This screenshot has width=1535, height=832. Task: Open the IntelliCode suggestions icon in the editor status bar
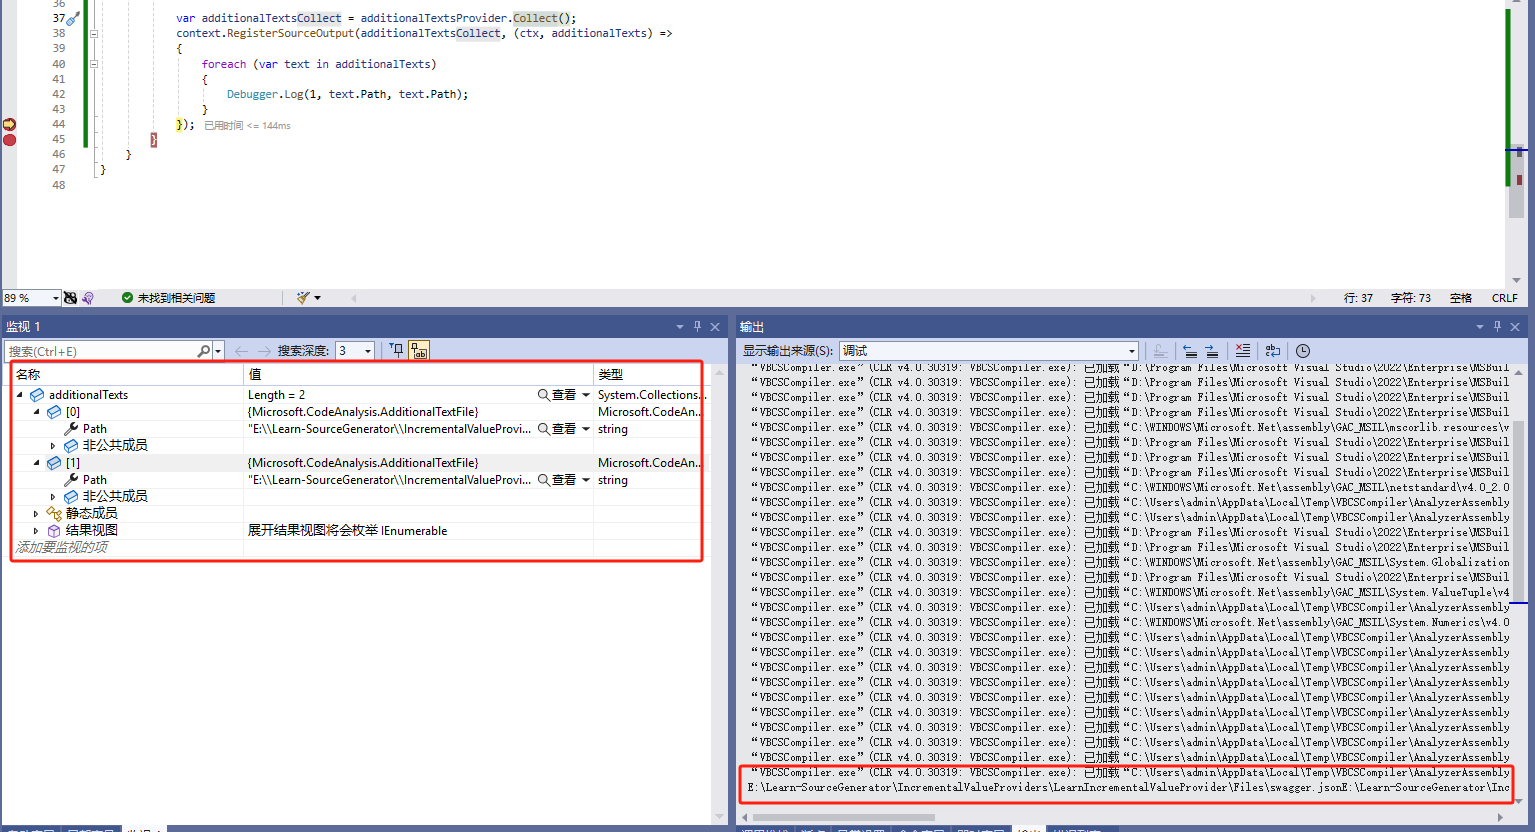pyautogui.click(x=88, y=298)
